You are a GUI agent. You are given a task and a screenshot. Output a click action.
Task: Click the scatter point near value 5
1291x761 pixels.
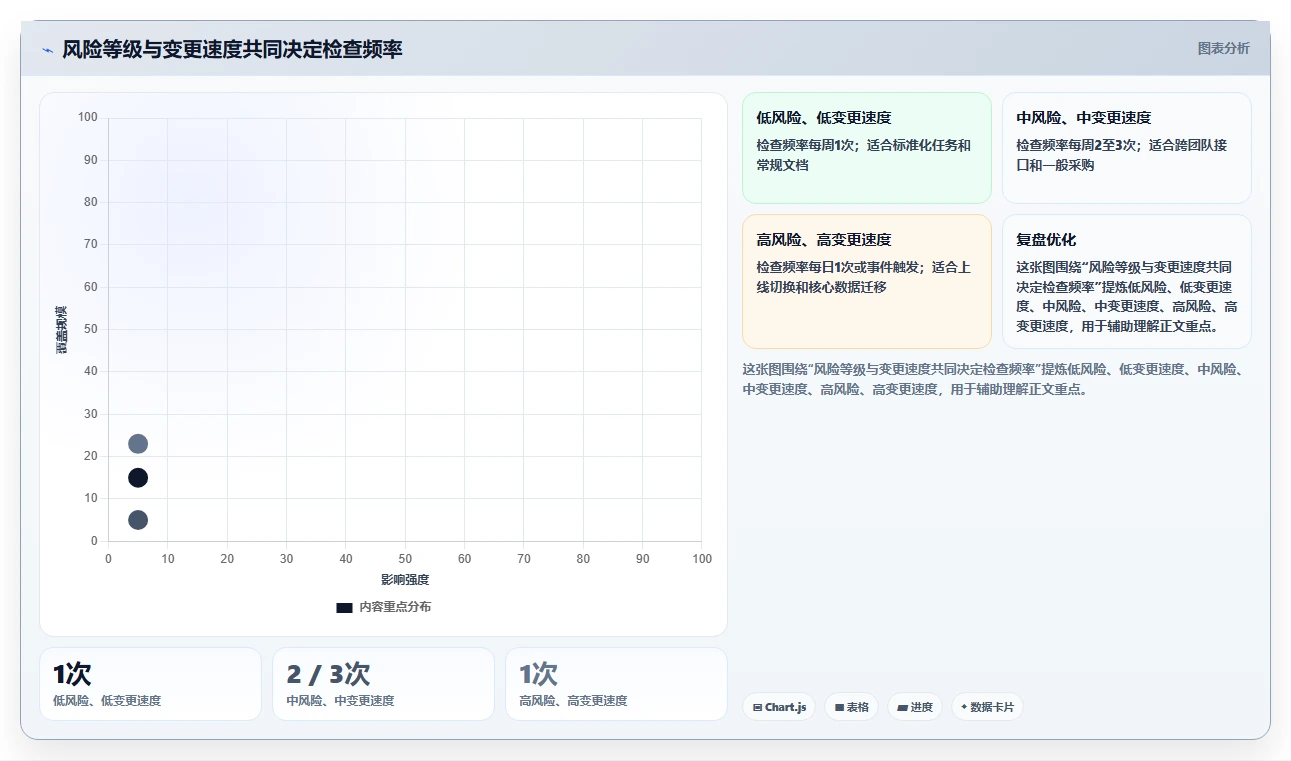pos(138,520)
